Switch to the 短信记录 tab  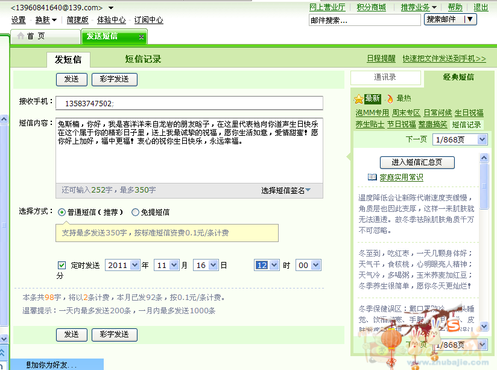(x=143, y=59)
